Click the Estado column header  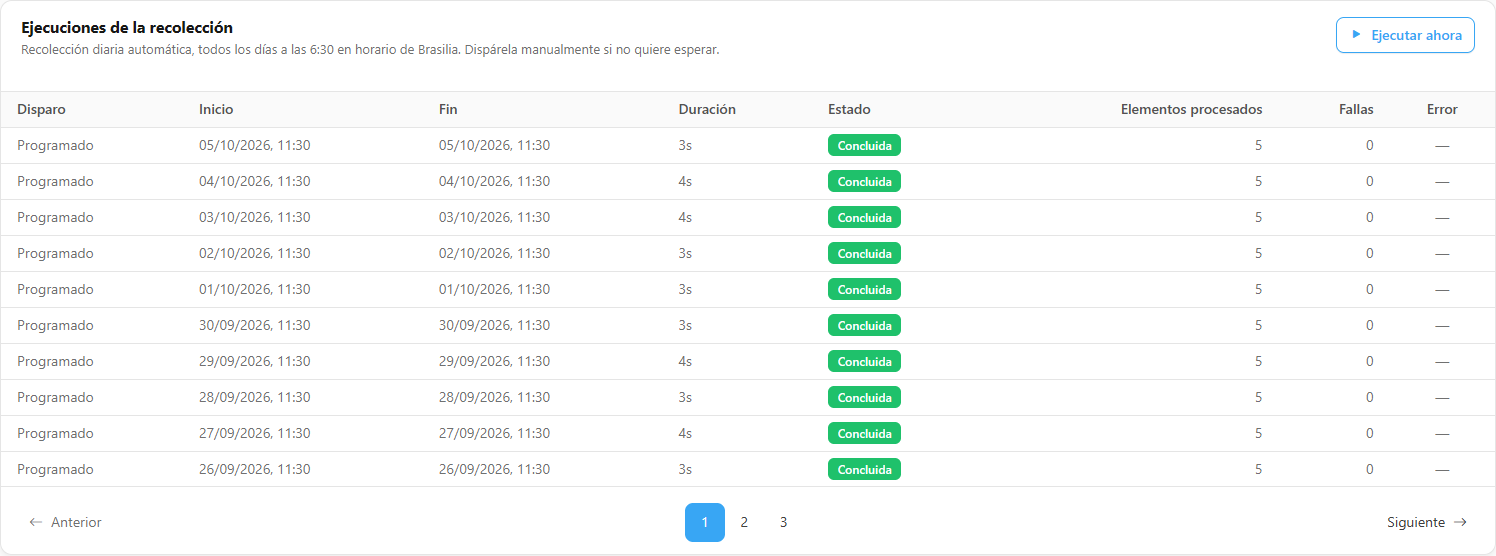point(849,109)
